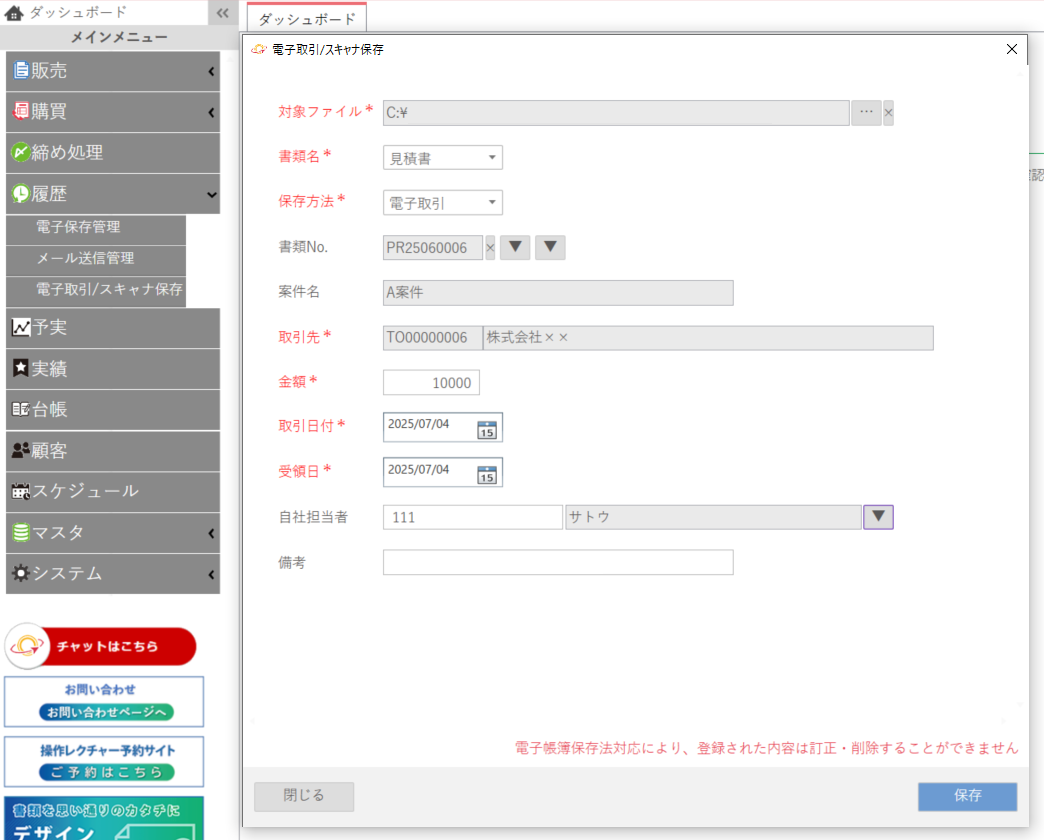1044x840 pixels.
Task: Click the 保存 button
Action: point(967,796)
